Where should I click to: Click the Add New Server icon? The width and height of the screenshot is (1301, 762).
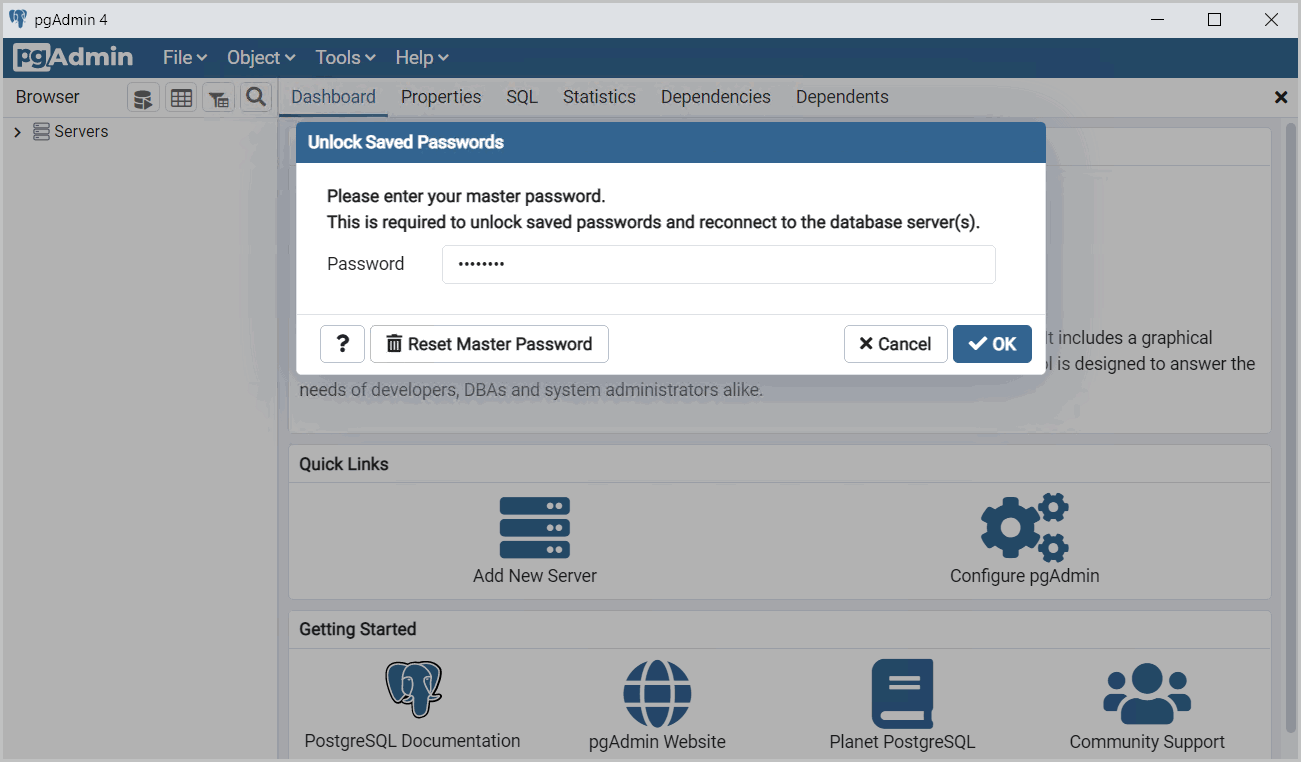[x=535, y=528]
